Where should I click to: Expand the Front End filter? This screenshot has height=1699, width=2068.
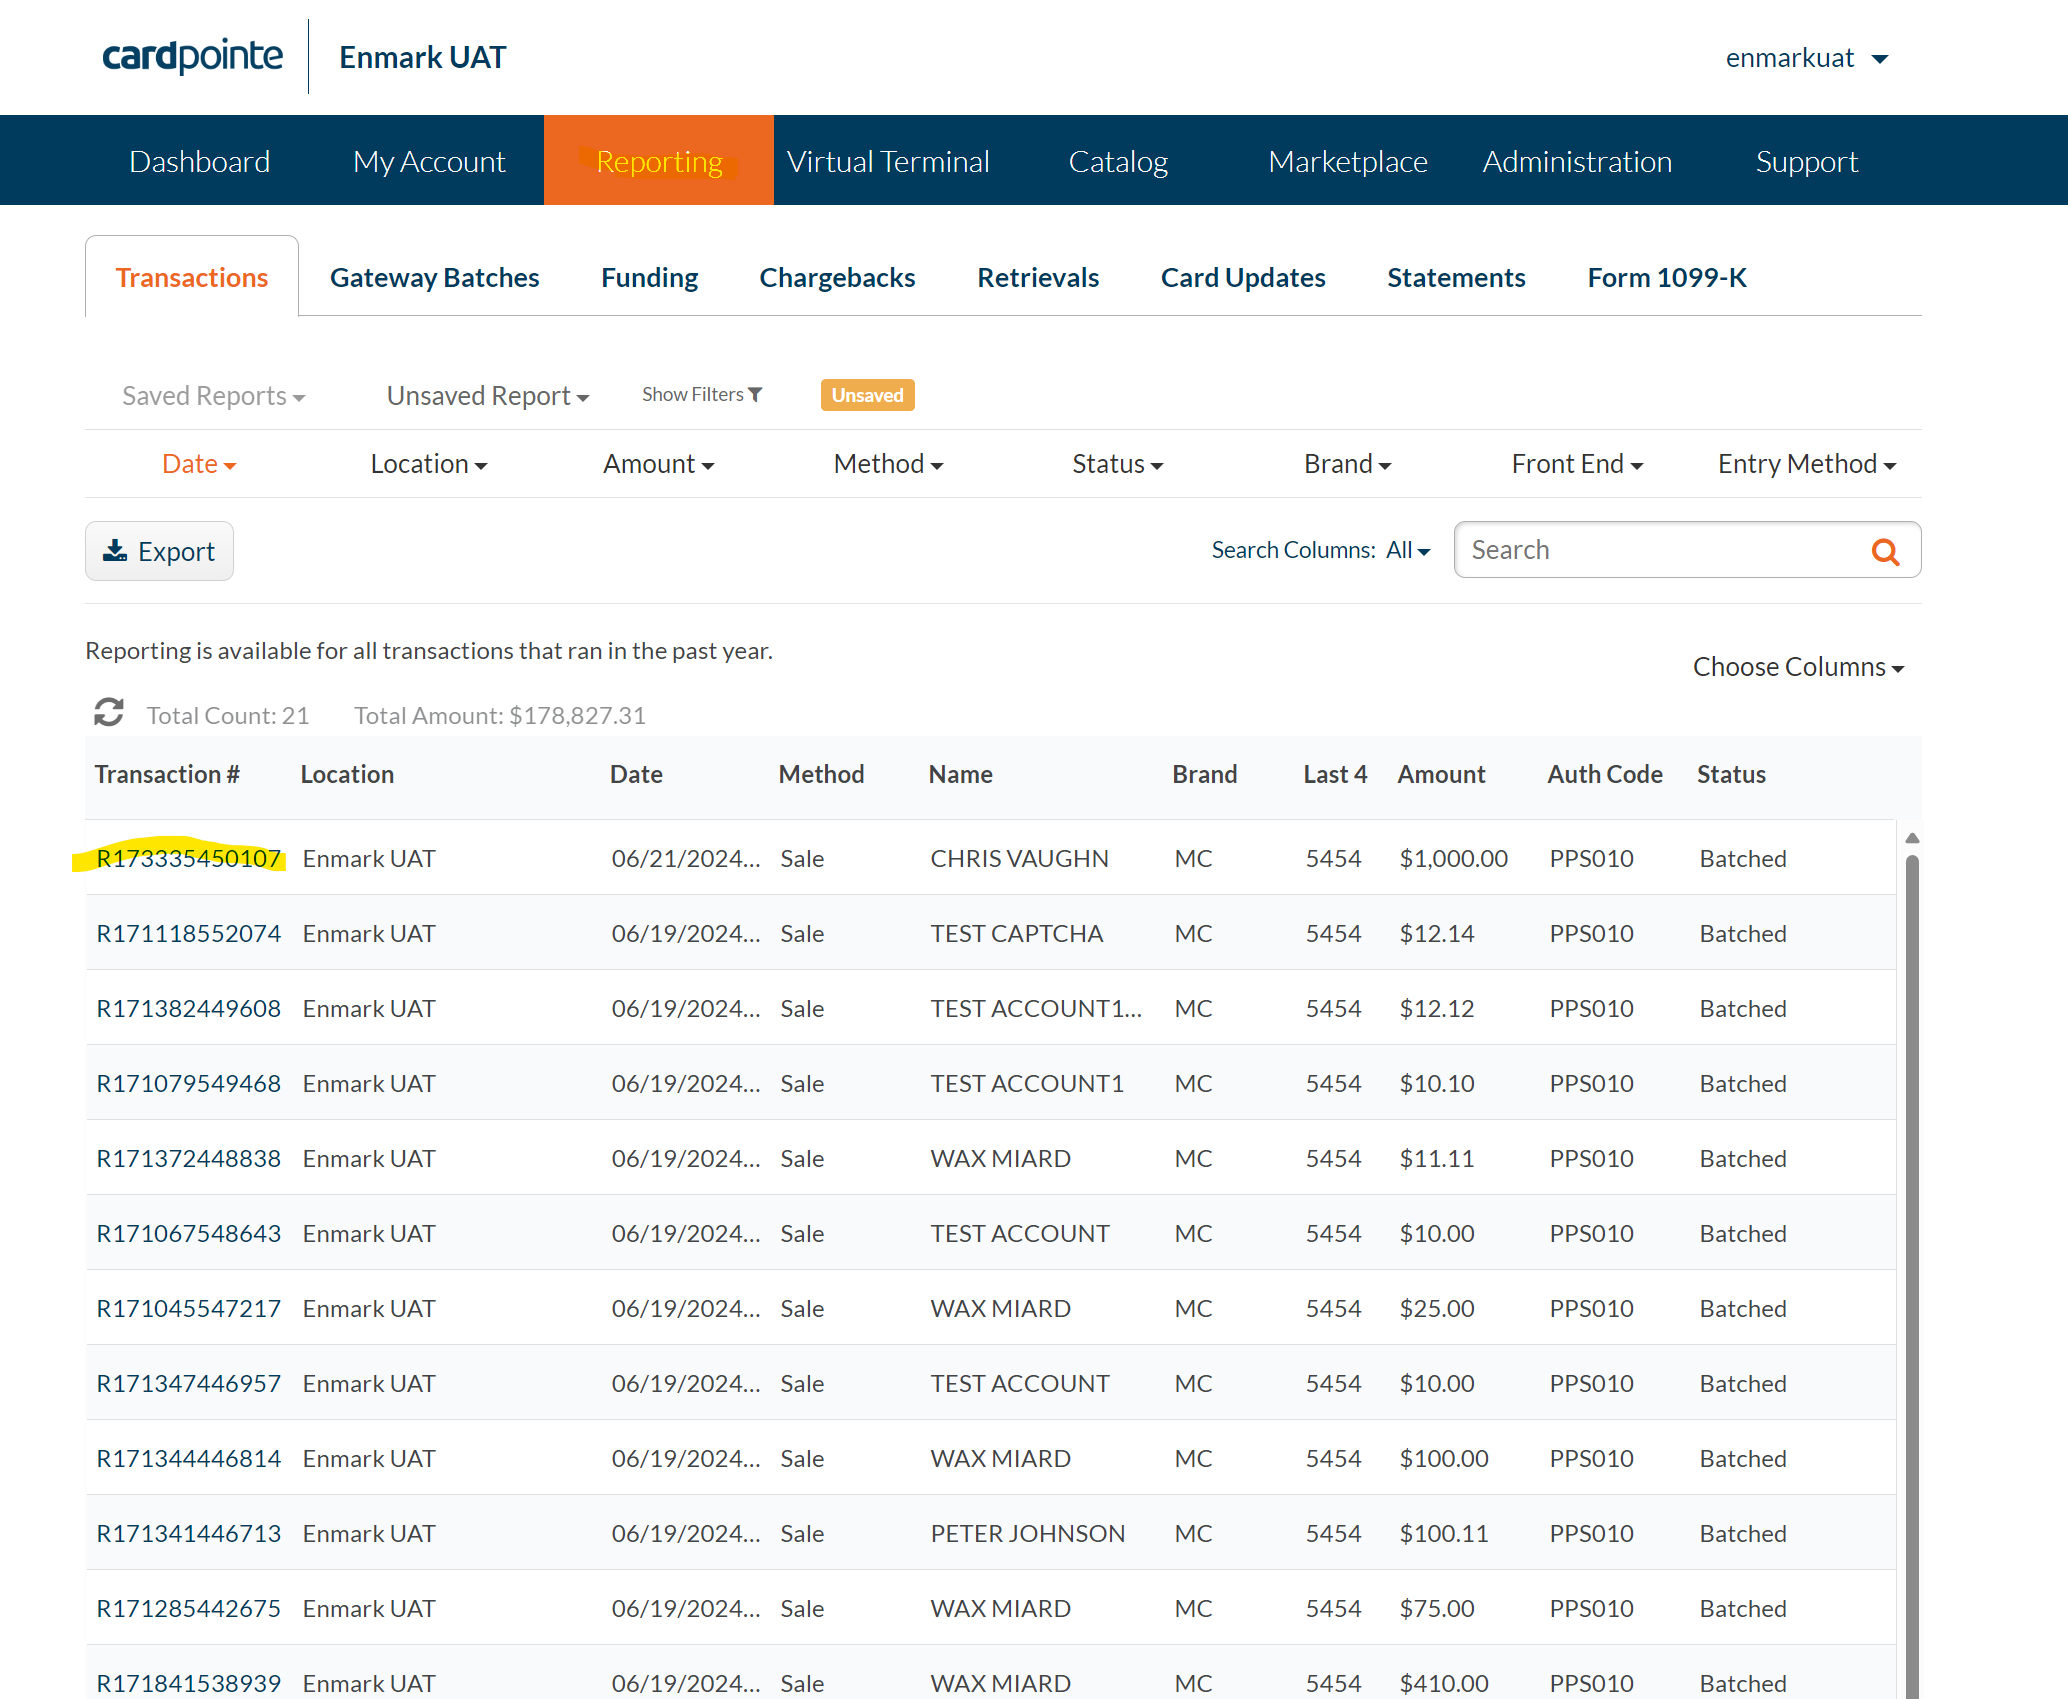point(1577,464)
